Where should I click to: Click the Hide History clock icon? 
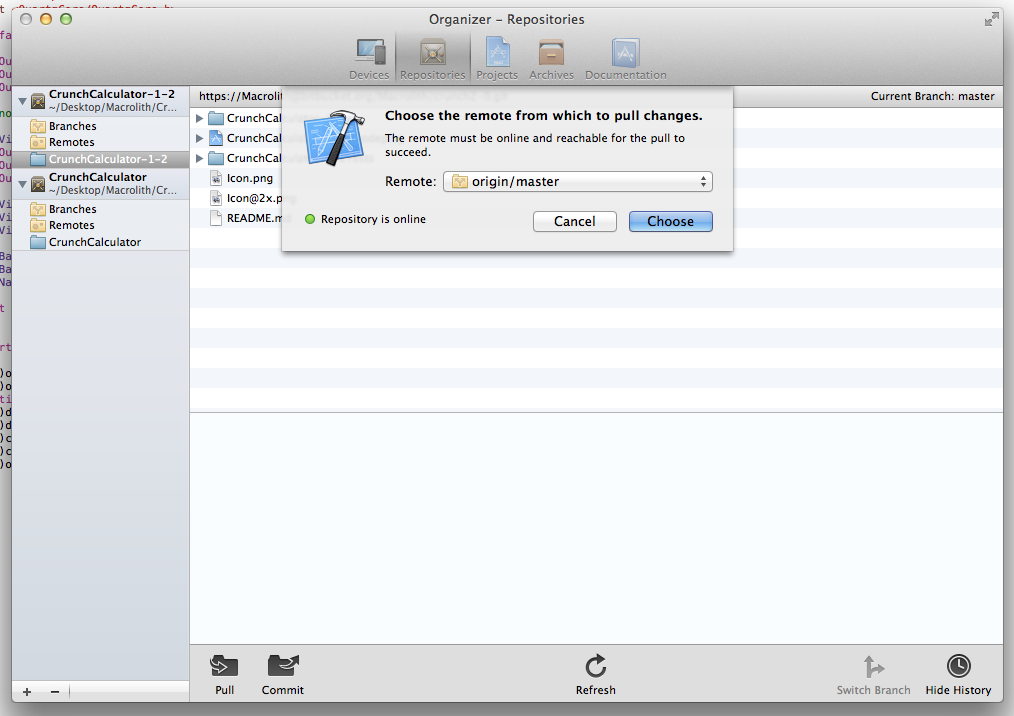(x=958, y=666)
